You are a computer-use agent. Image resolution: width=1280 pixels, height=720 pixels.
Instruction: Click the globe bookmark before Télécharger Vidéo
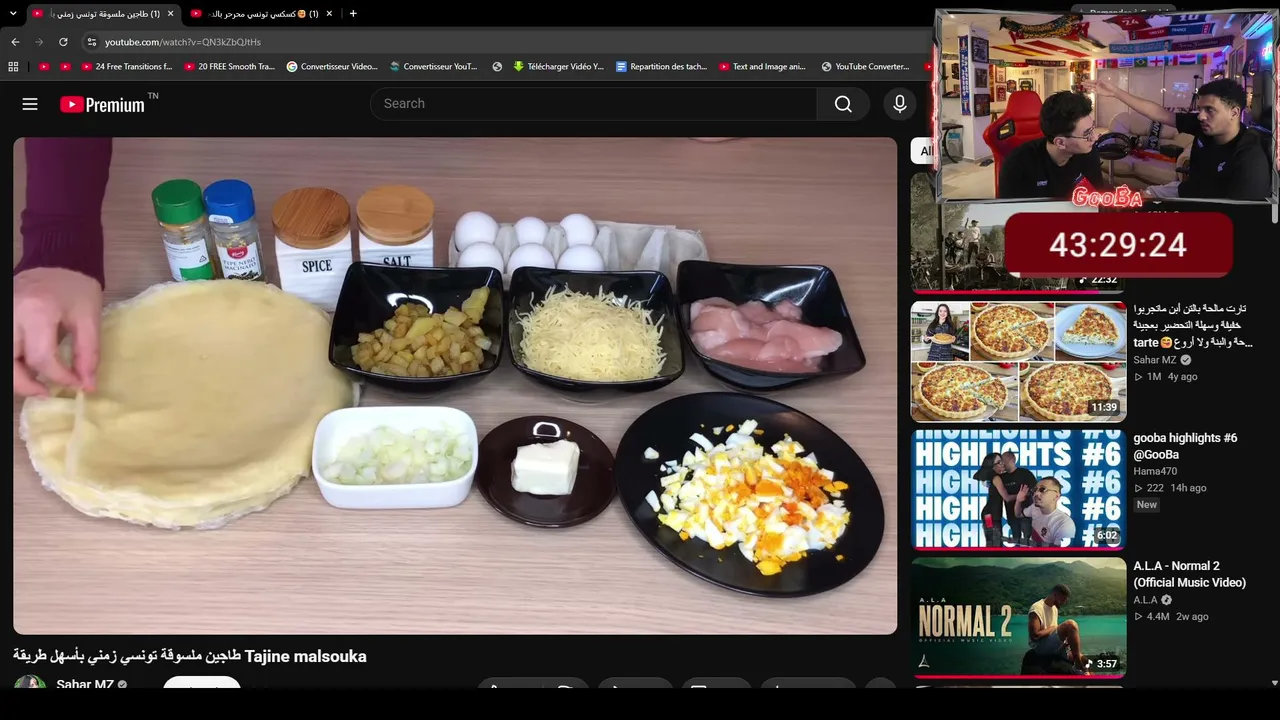[x=497, y=67]
